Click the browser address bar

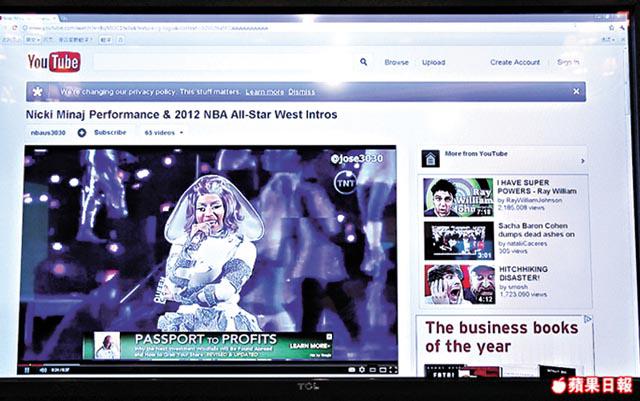point(312,28)
